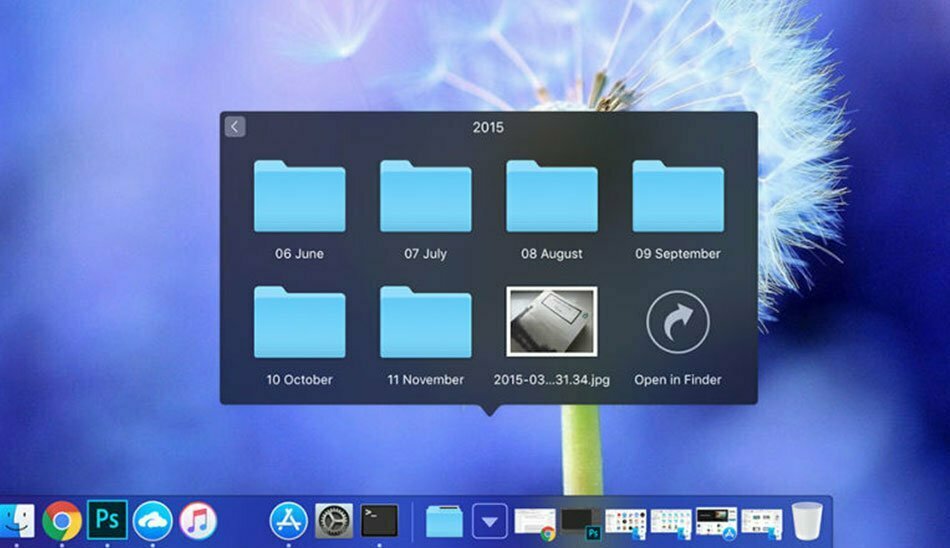The height and width of the screenshot is (548, 950).
Task: Open the Trash in the dock
Action: tap(807, 521)
